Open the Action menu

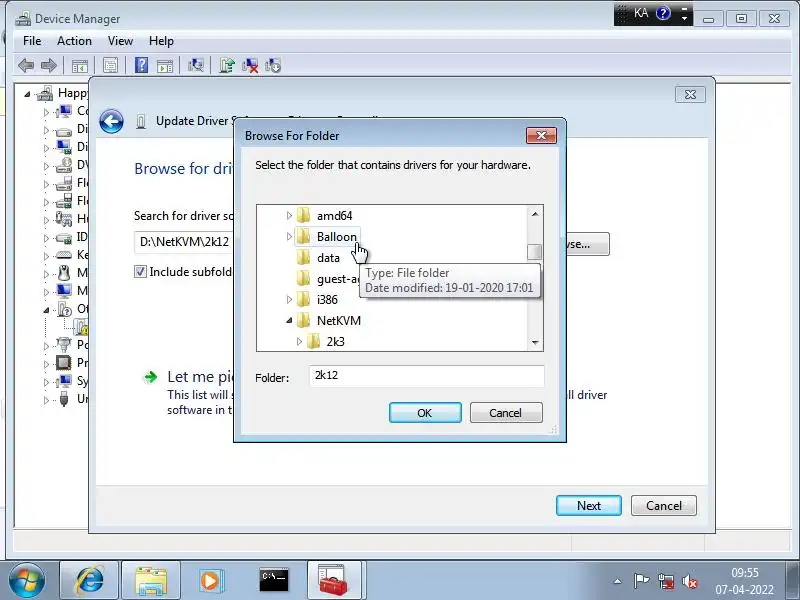[74, 41]
